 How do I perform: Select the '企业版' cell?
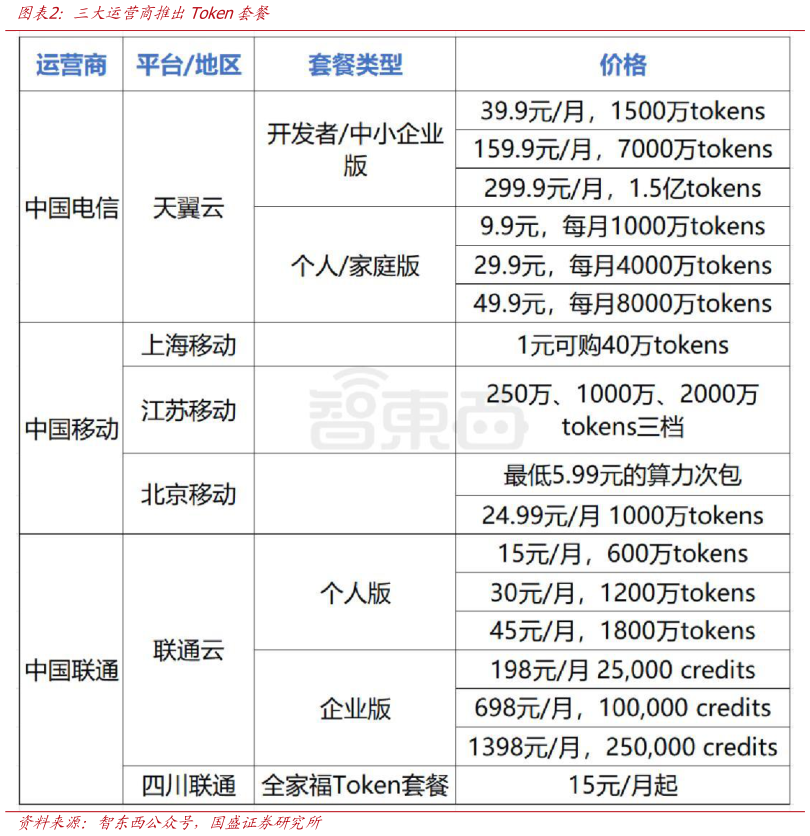355,708
